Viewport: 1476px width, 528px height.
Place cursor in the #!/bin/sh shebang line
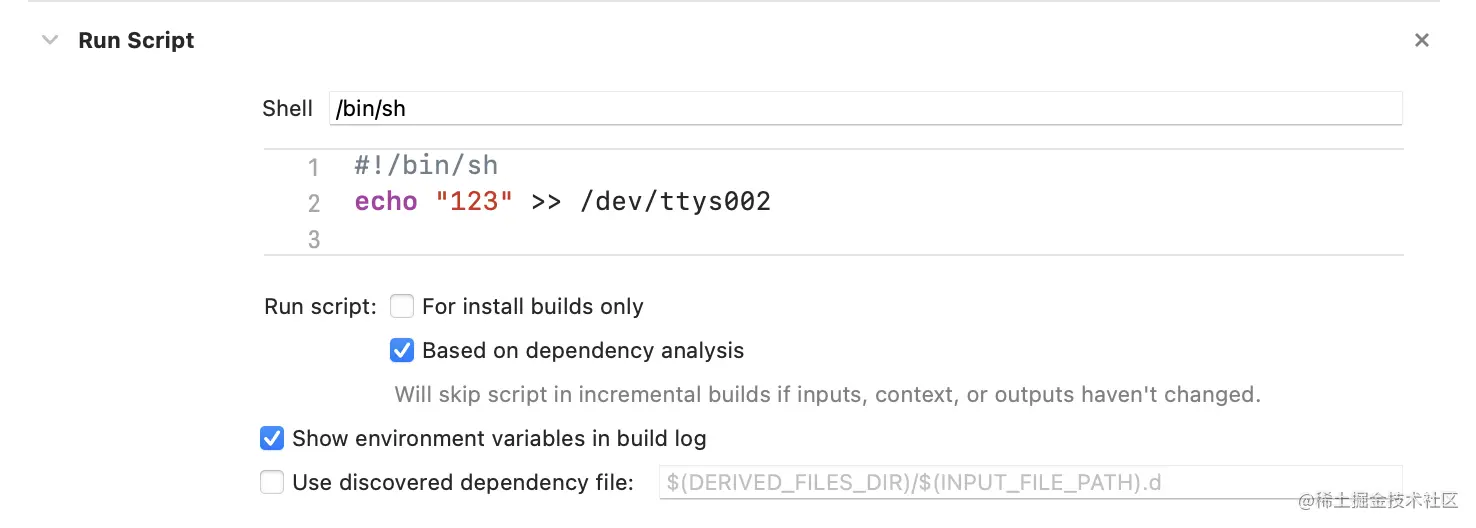click(x=426, y=165)
